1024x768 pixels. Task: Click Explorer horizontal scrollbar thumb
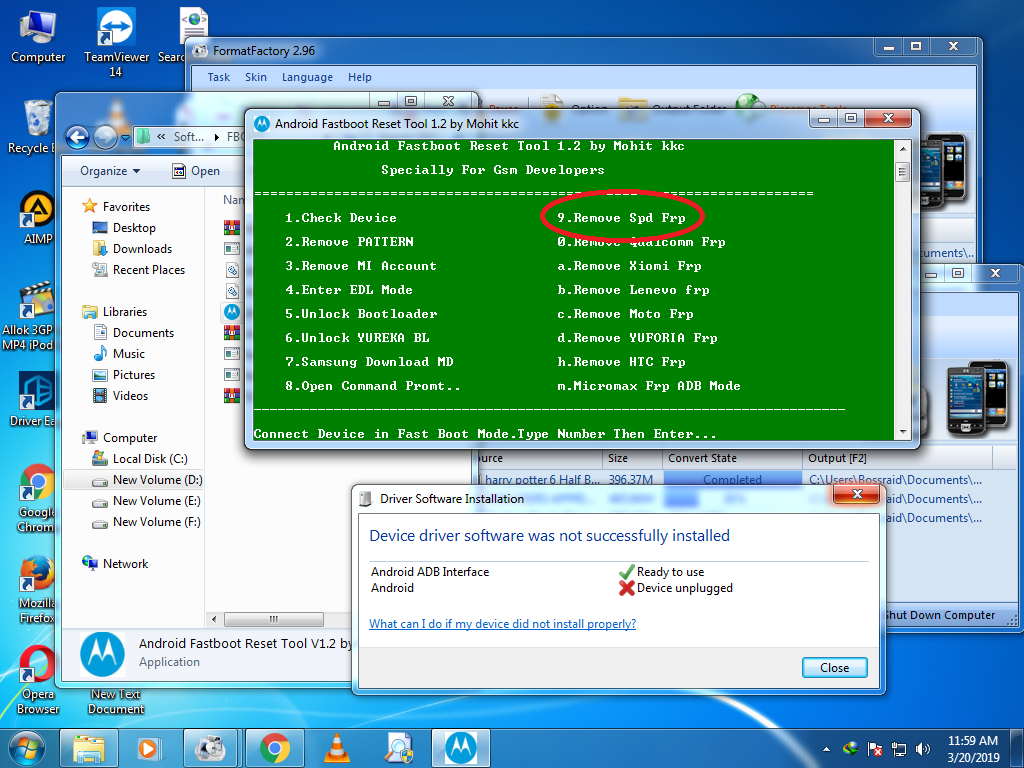274,618
